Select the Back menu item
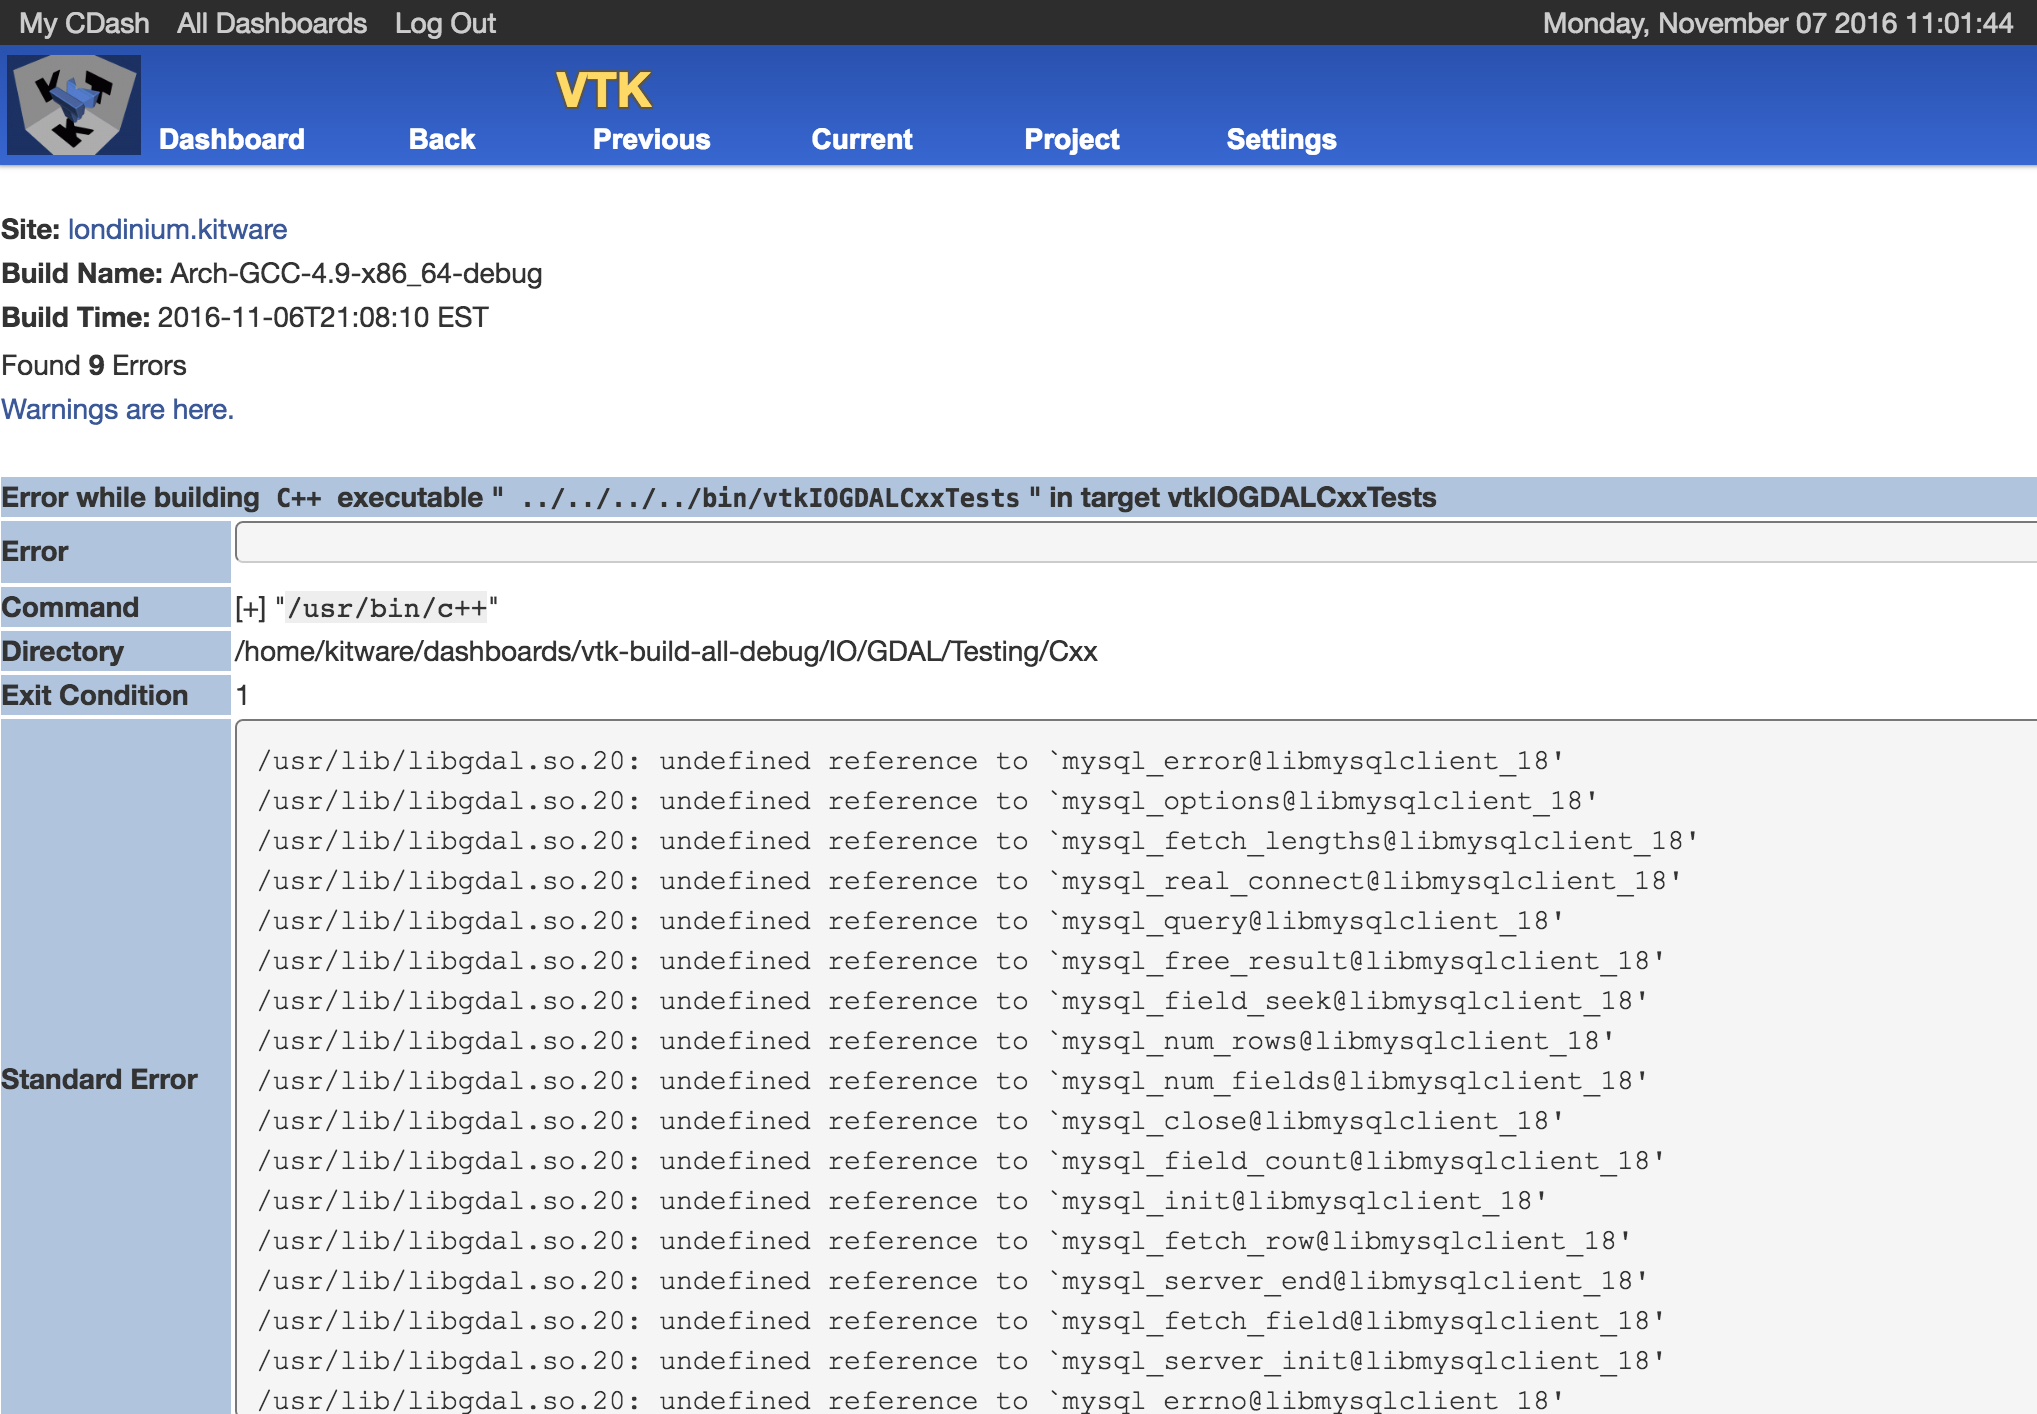2037x1414 pixels. click(x=442, y=139)
